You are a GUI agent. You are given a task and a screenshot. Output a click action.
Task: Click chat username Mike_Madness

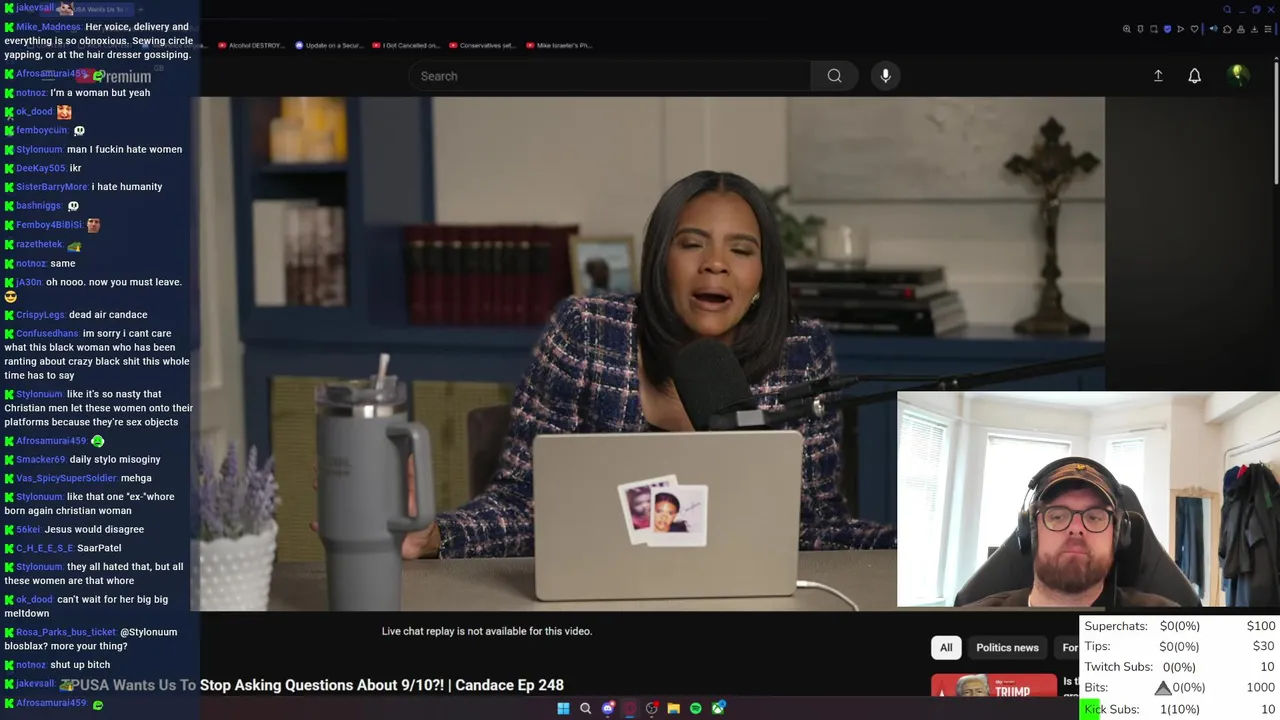(48, 27)
